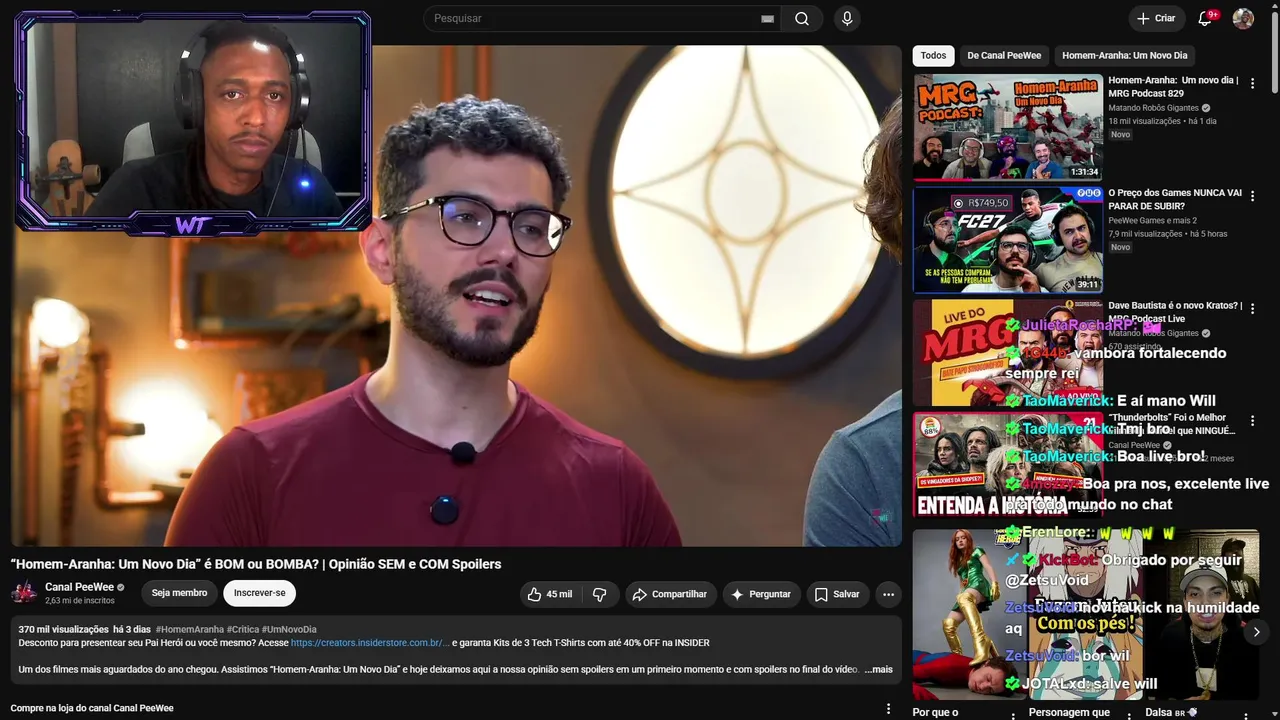Select the De Canal PeeWee chip
Viewport: 1280px width, 720px height.
tap(1004, 56)
